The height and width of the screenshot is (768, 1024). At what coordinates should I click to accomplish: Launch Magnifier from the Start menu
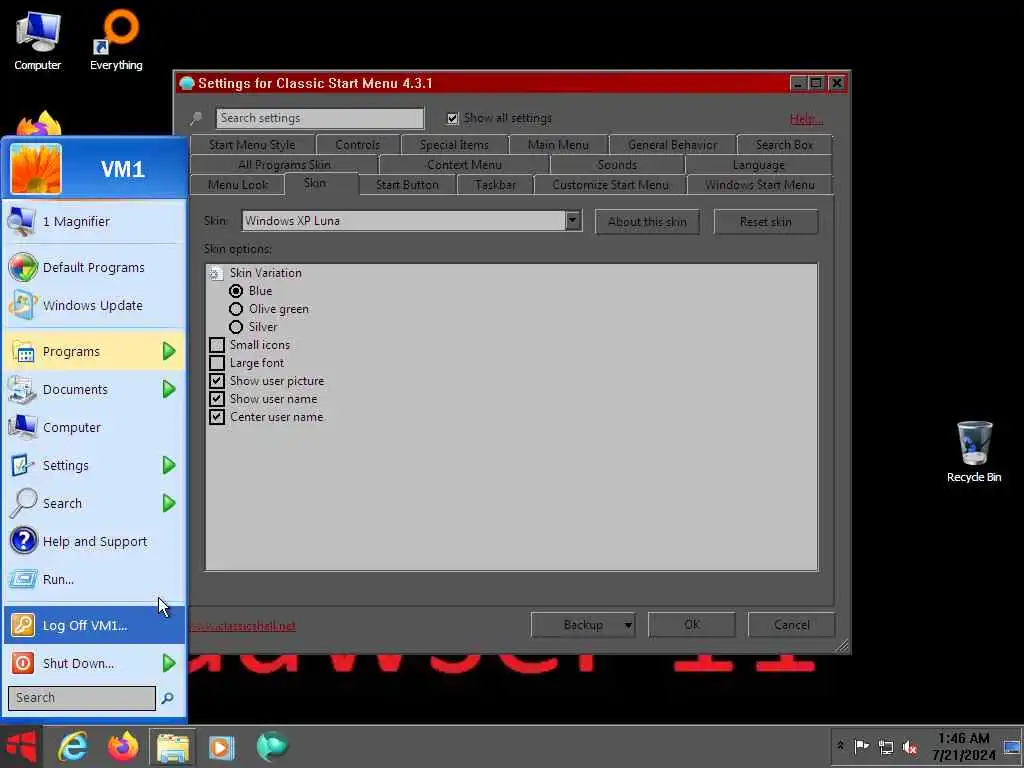(x=95, y=221)
